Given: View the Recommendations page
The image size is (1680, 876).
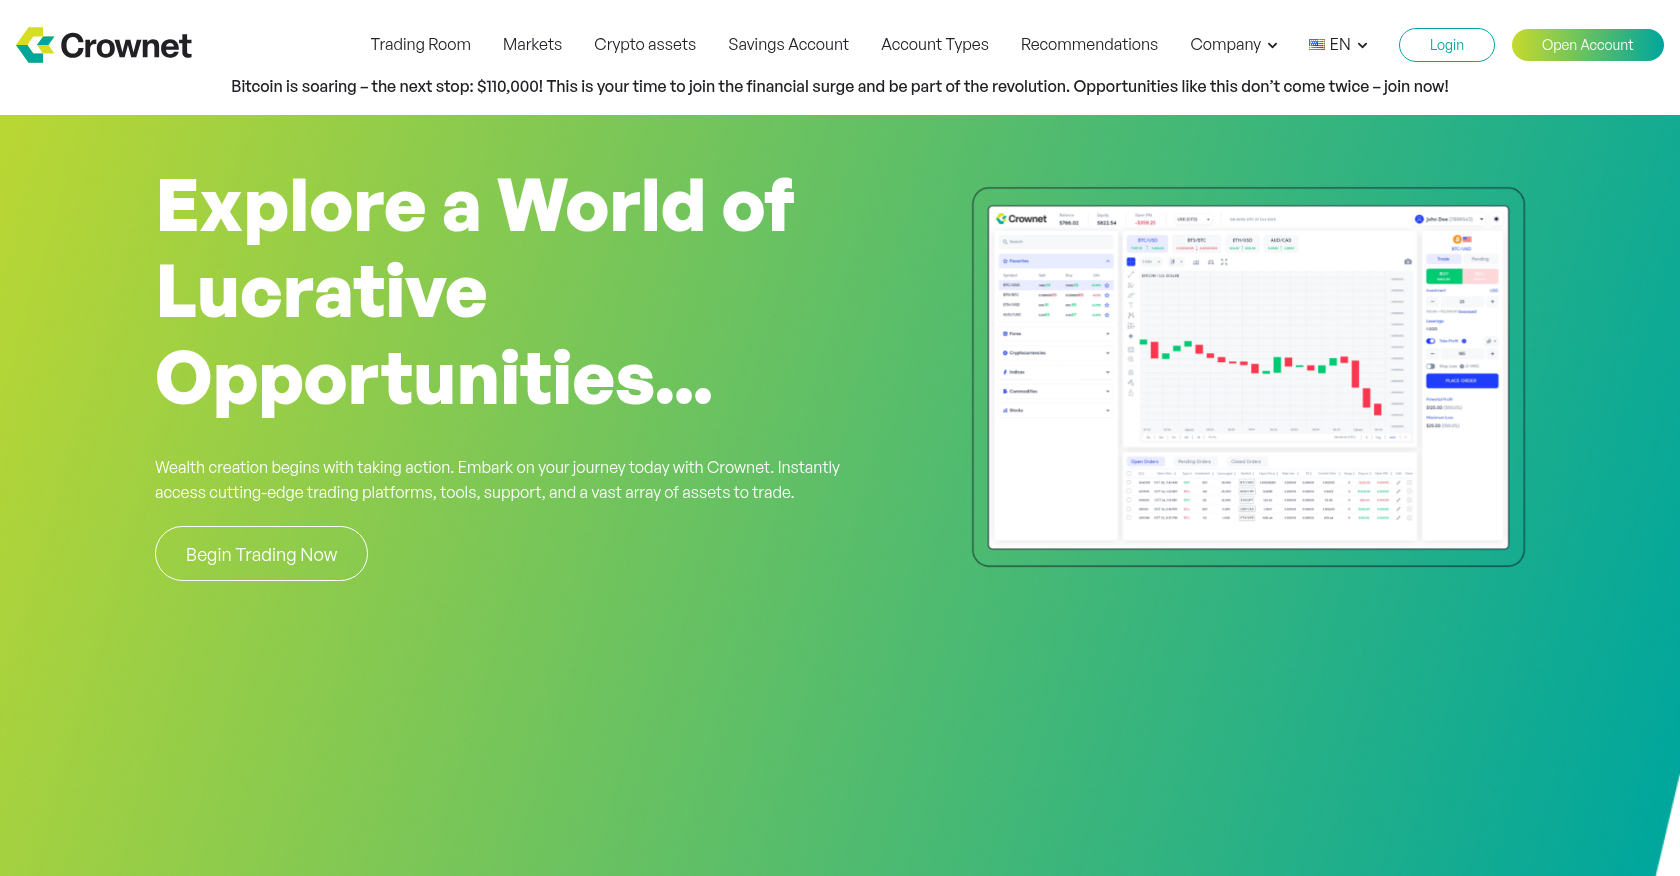Looking at the screenshot, I should (x=1089, y=44).
